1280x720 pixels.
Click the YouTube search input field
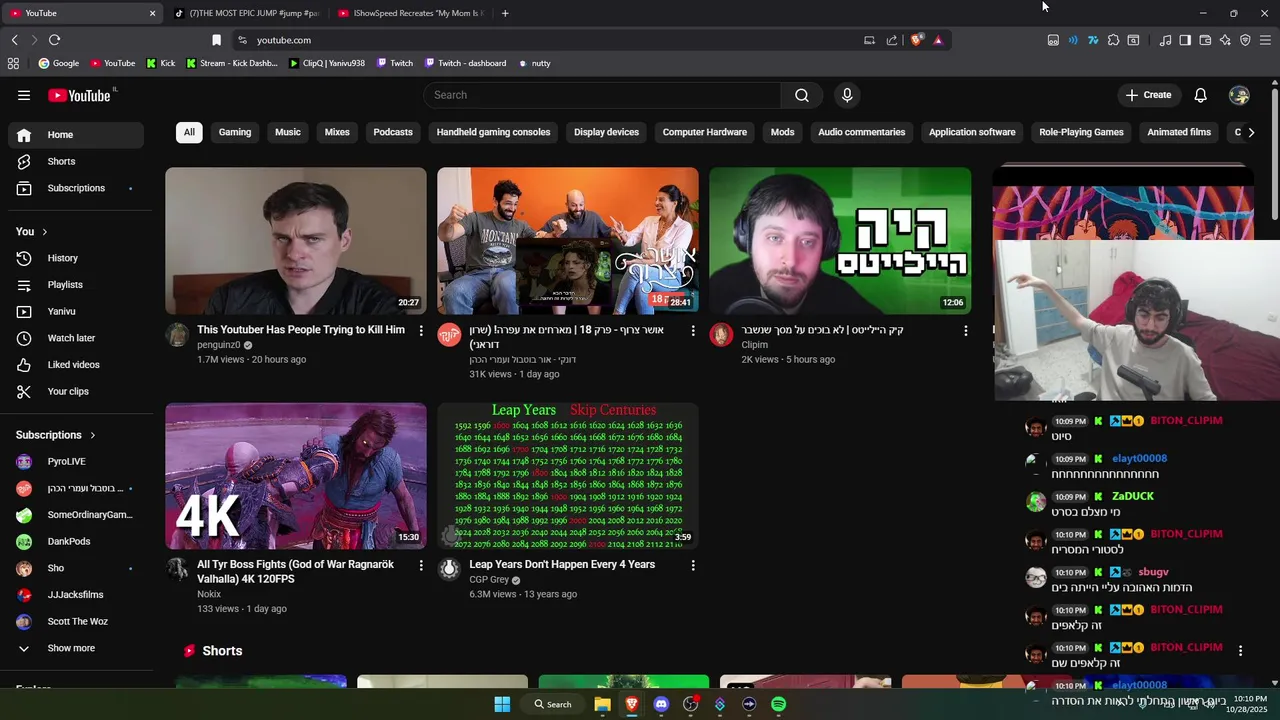(602, 95)
